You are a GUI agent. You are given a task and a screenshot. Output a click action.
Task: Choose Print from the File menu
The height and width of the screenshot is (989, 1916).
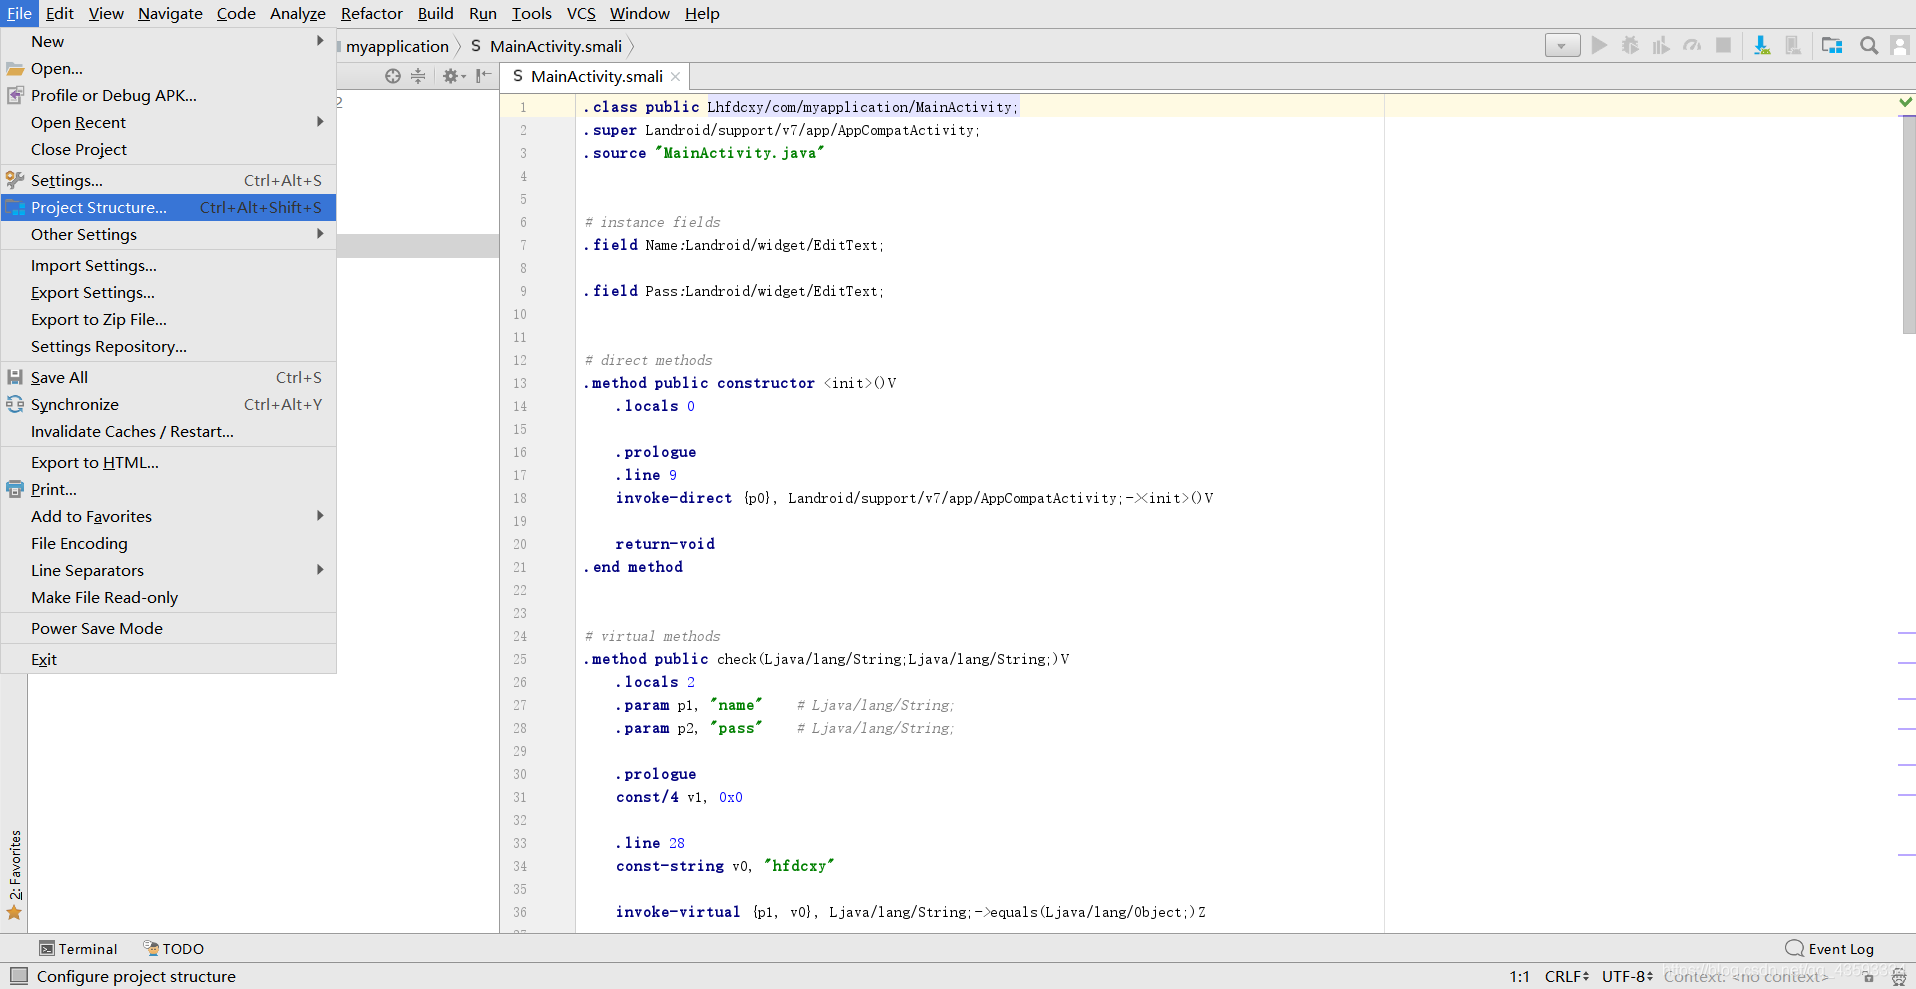168,489
